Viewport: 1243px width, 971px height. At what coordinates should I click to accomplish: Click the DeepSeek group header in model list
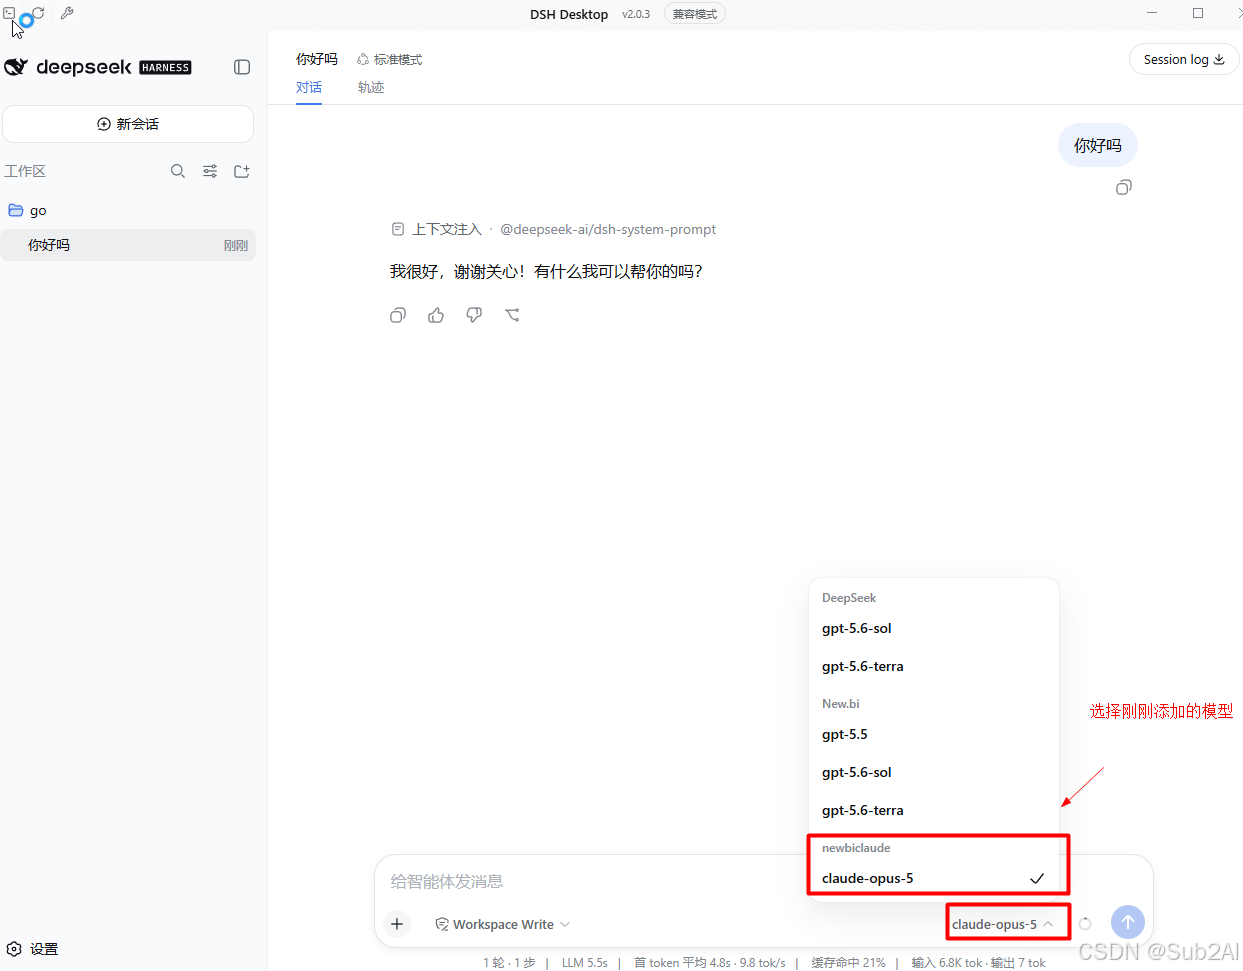pos(849,598)
